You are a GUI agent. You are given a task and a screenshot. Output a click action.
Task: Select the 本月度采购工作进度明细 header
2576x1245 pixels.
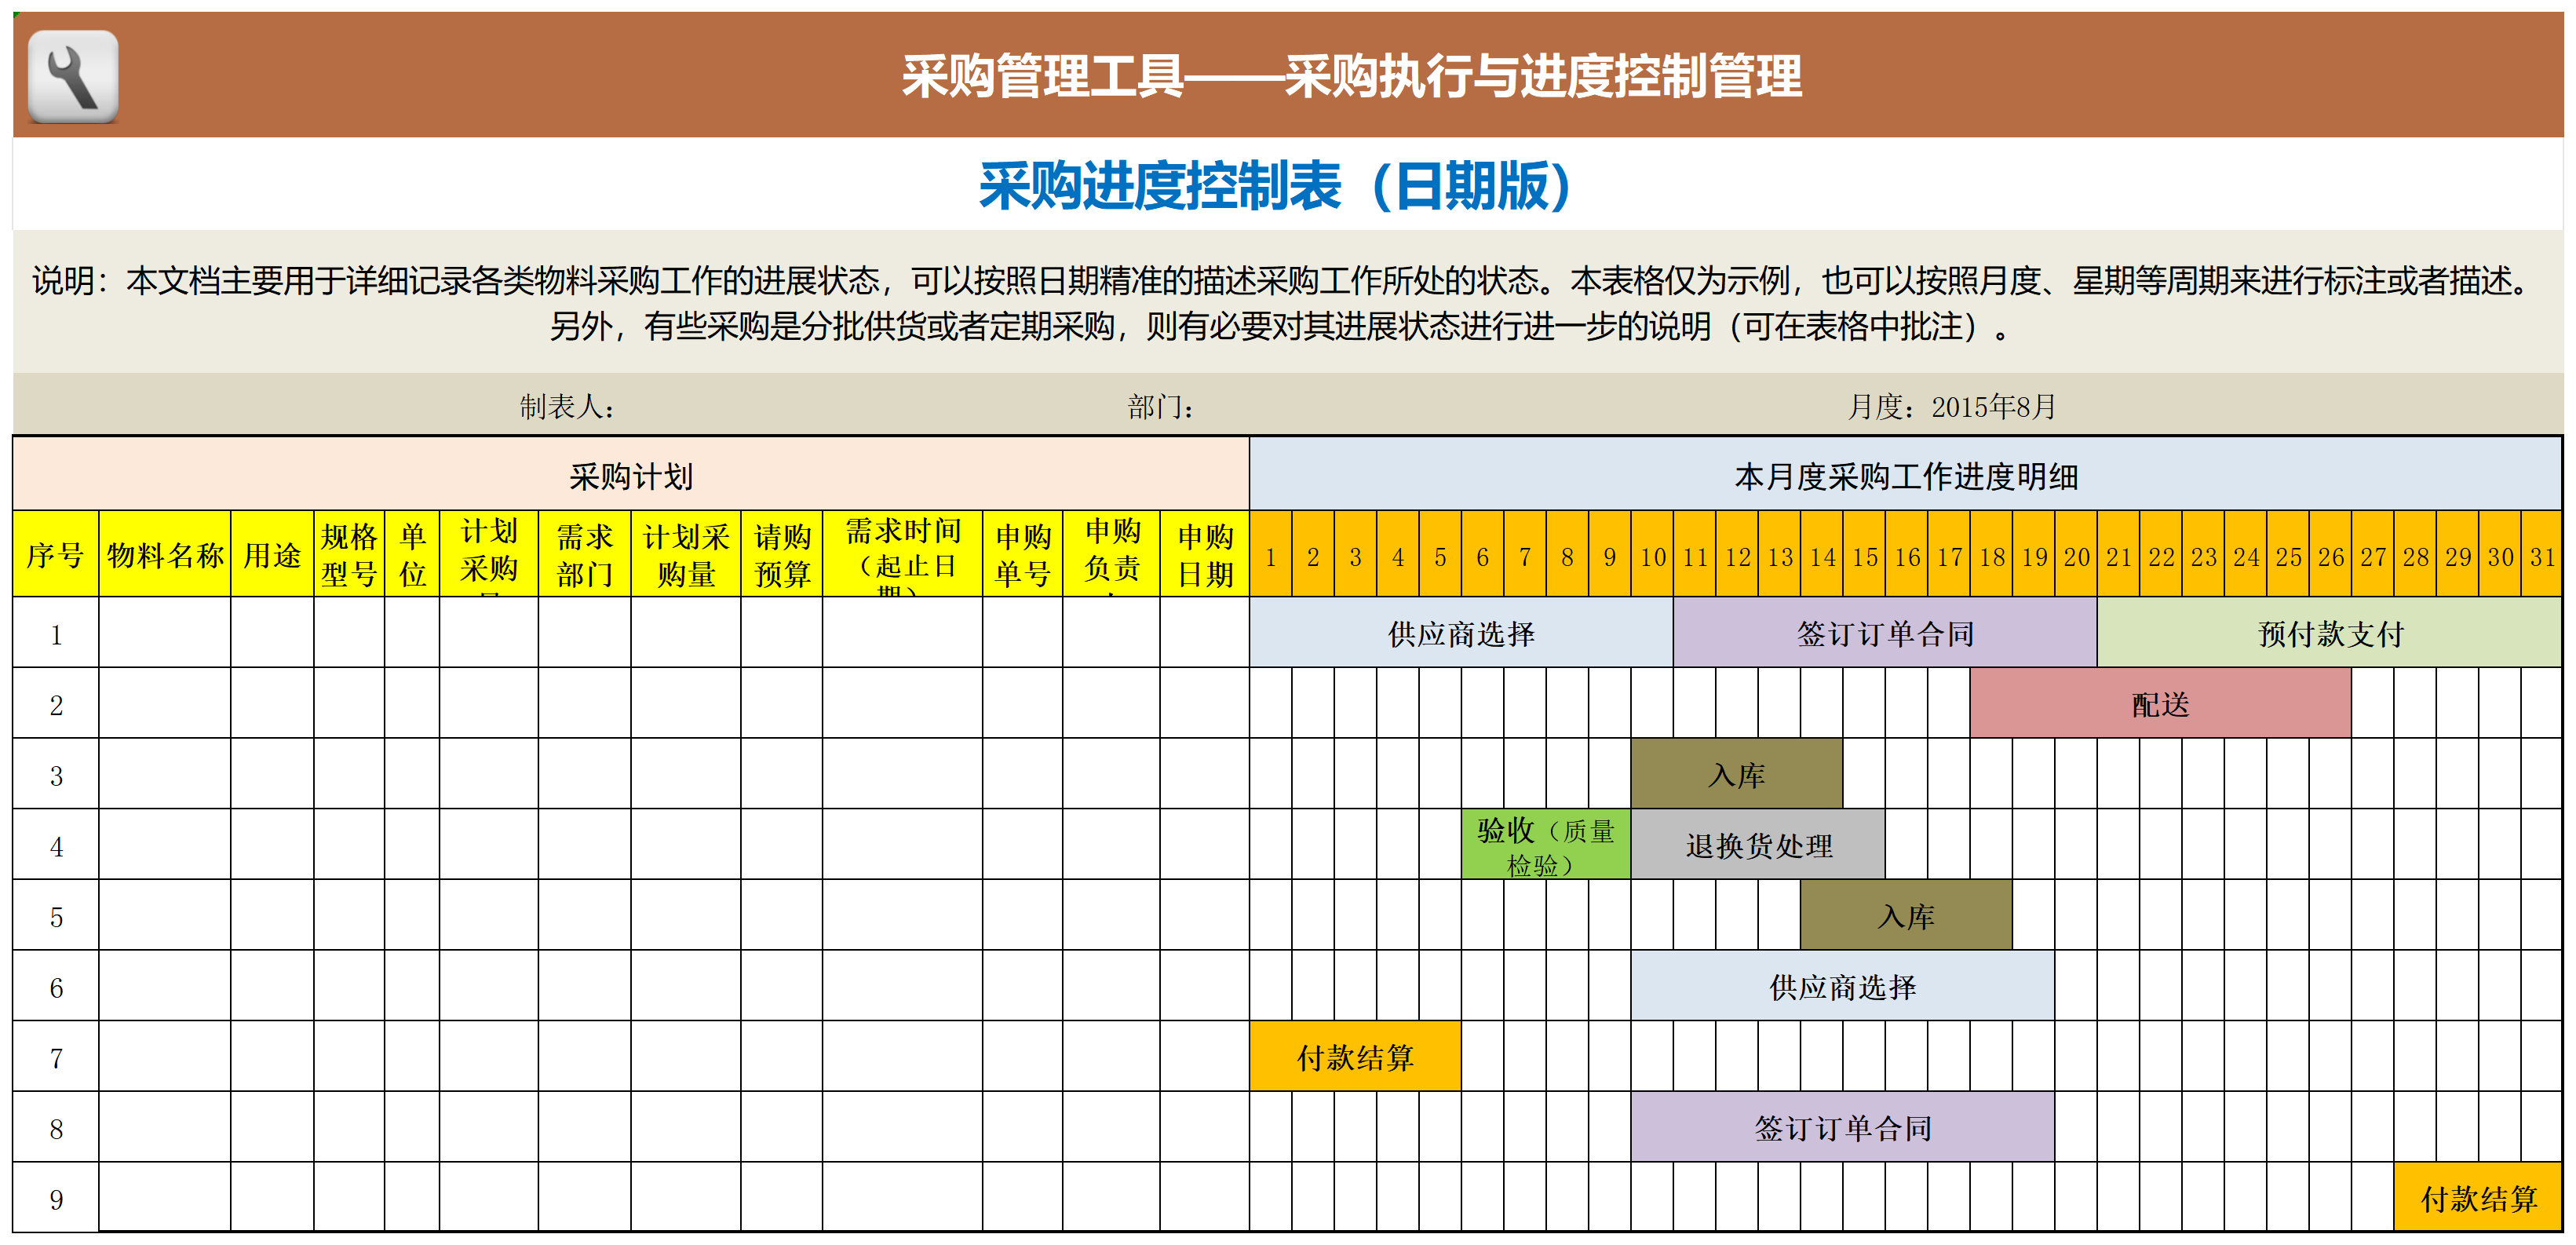pos(1906,476)
